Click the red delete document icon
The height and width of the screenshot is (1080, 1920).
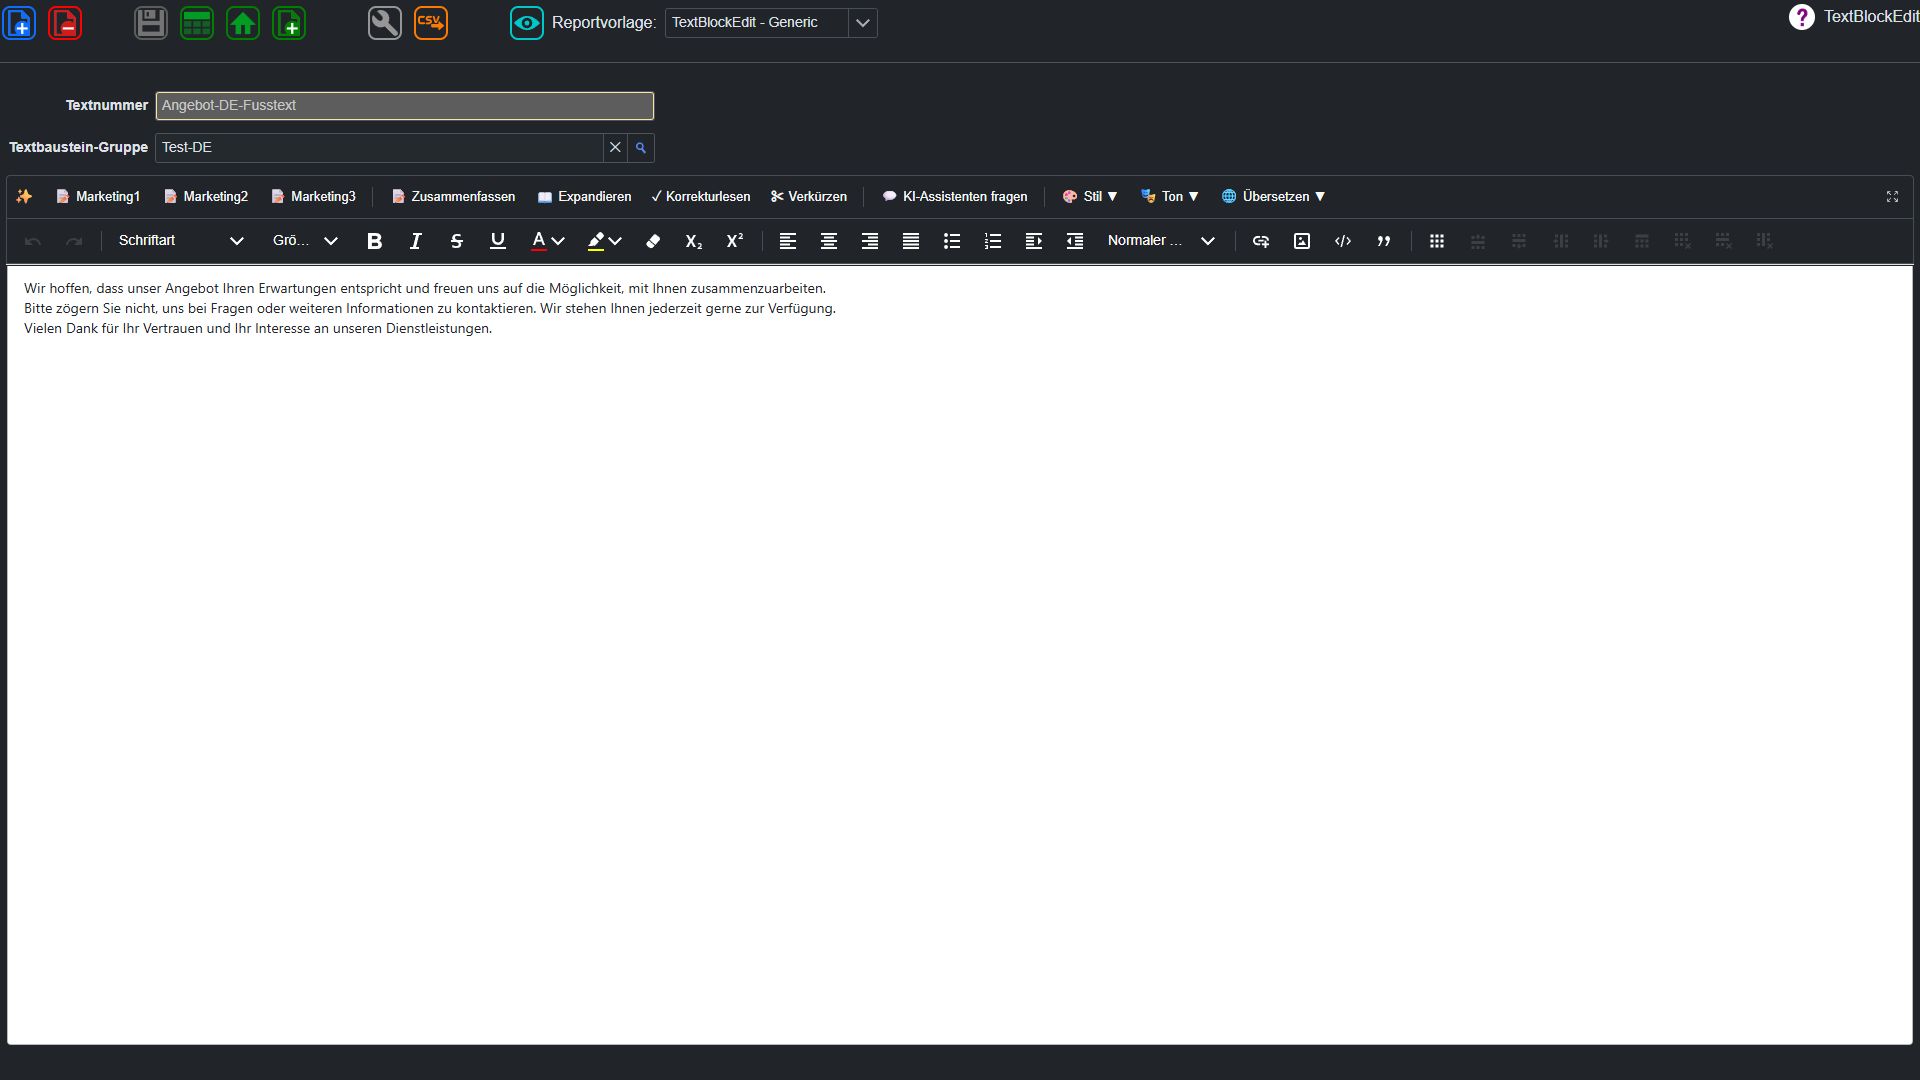65,22
